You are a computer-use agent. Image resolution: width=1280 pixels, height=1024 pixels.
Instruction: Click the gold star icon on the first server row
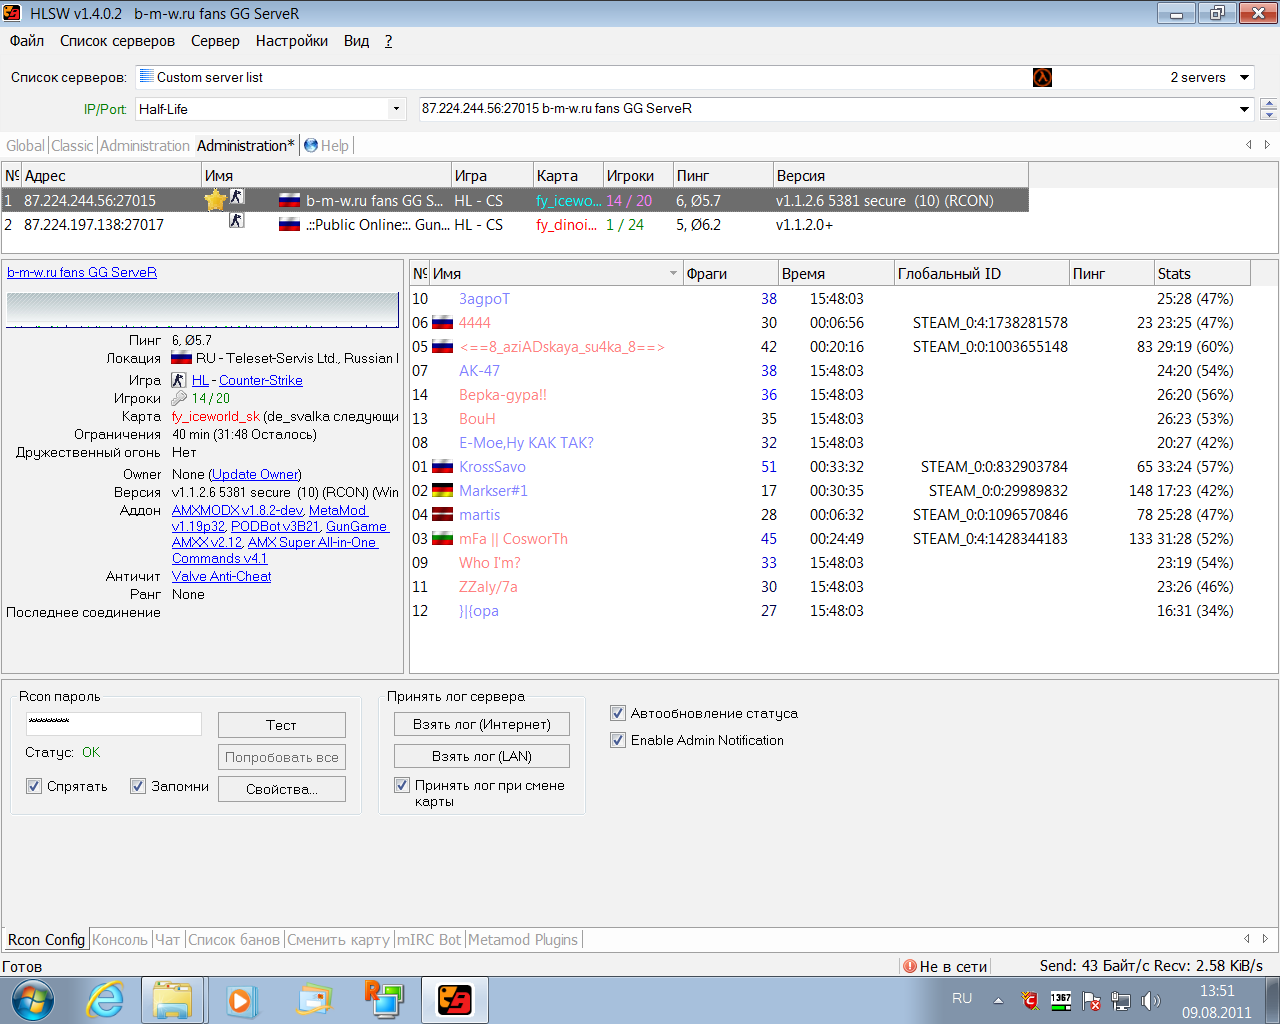pos(215,200)
